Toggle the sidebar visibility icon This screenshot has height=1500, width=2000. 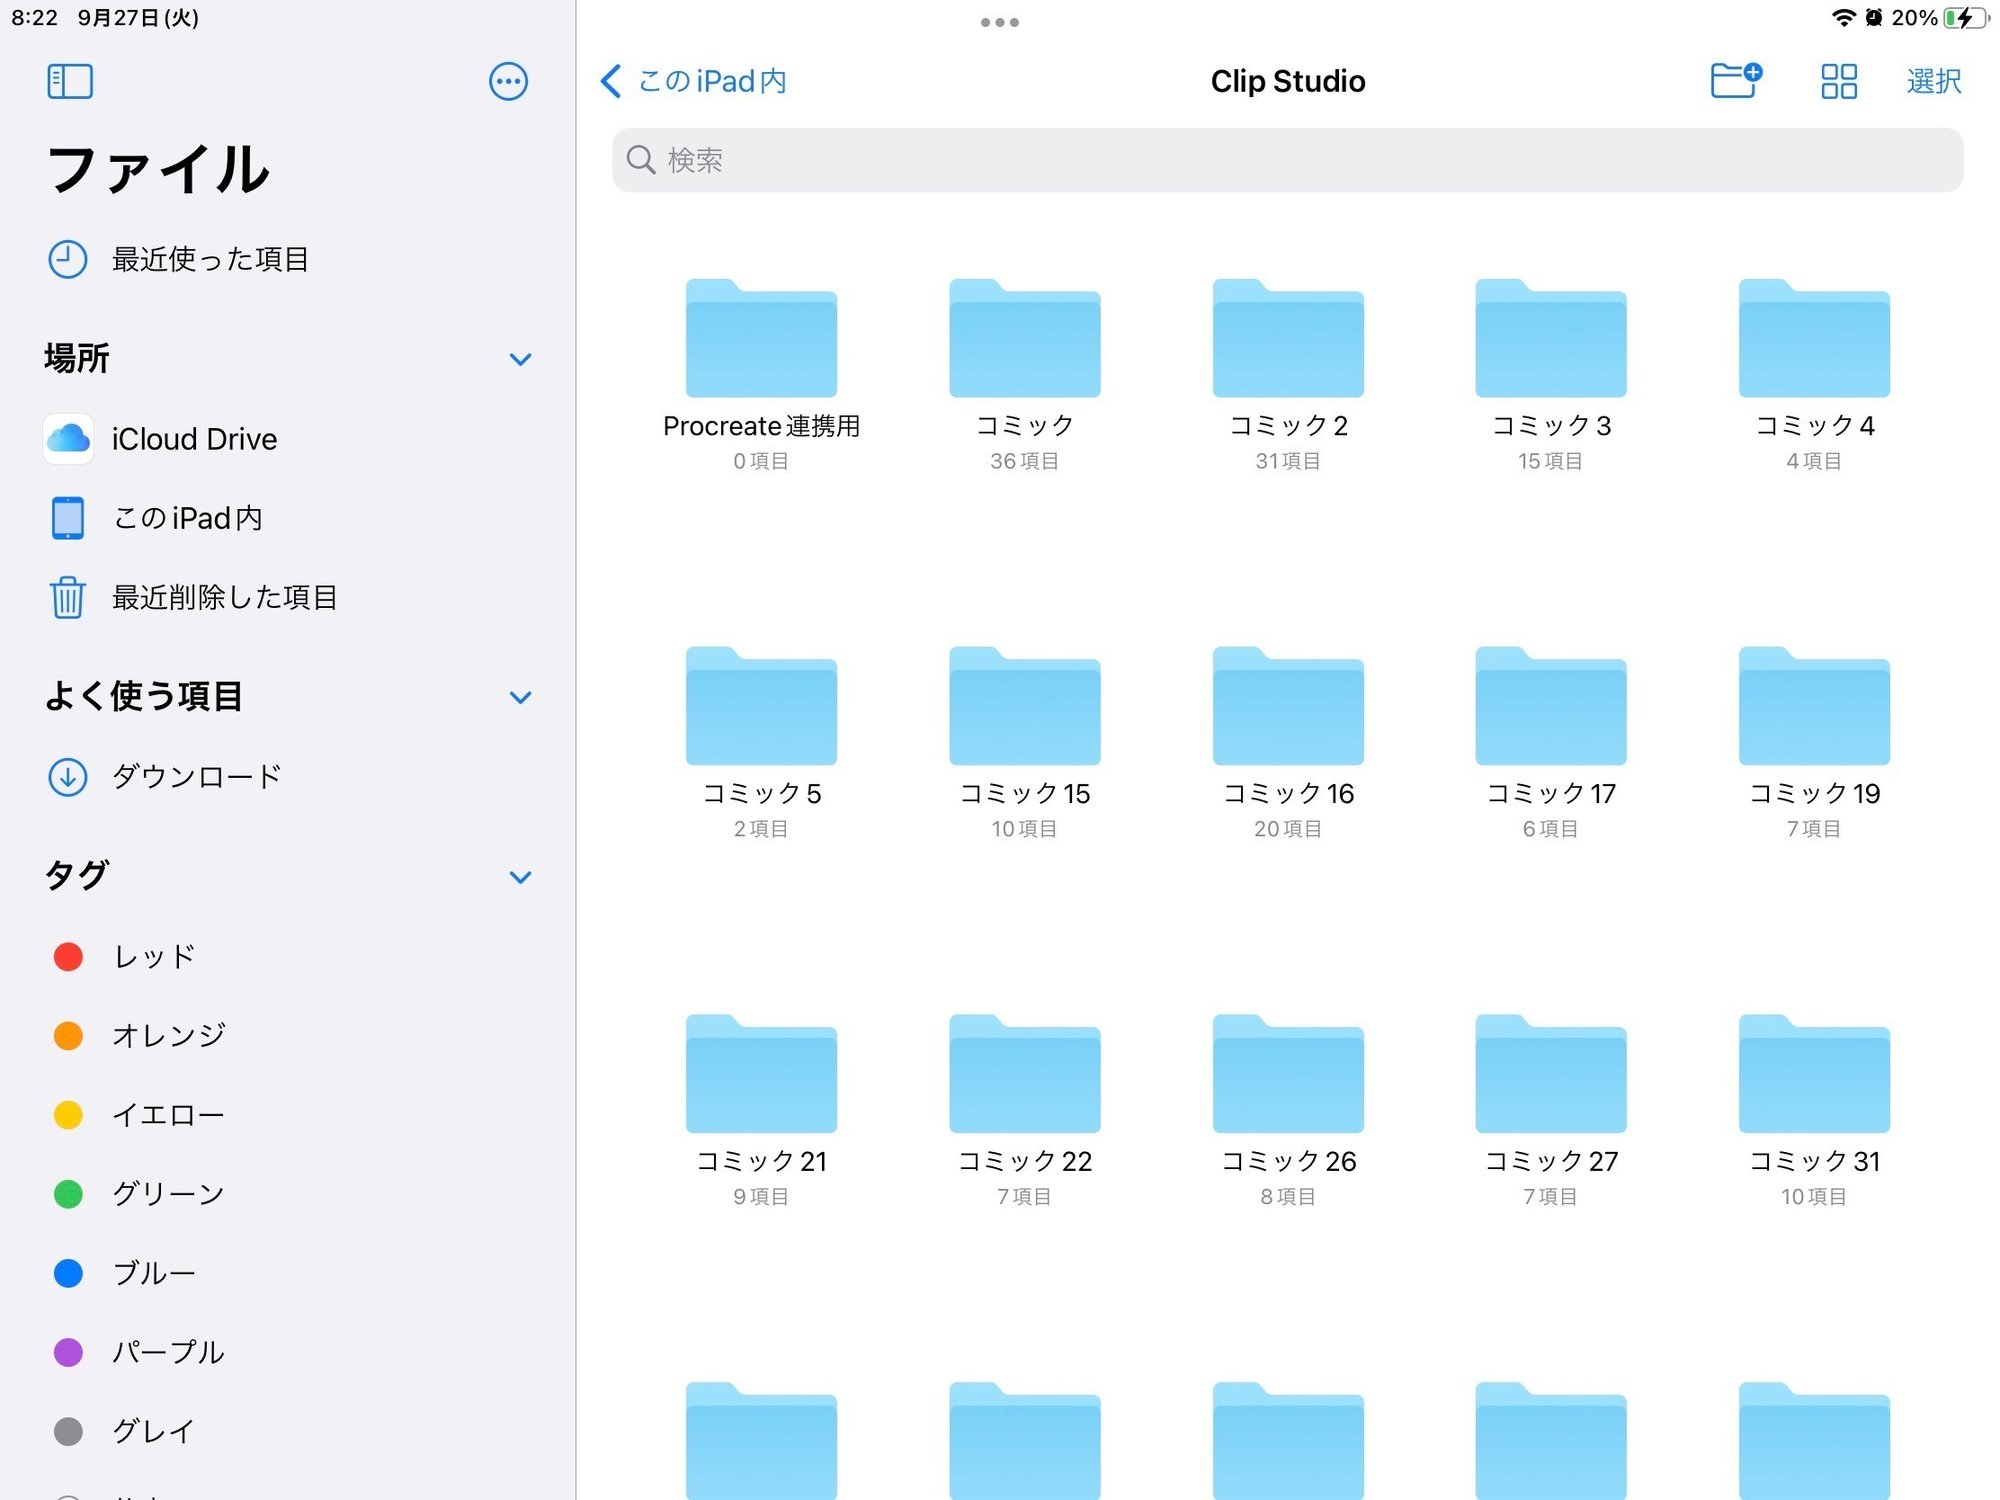[70, 81]
